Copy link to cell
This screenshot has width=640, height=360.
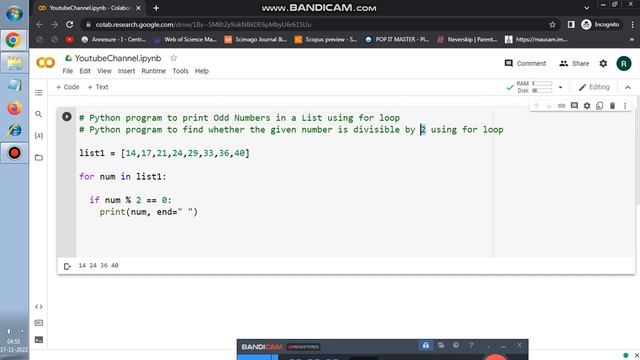(x=562, y=106)
